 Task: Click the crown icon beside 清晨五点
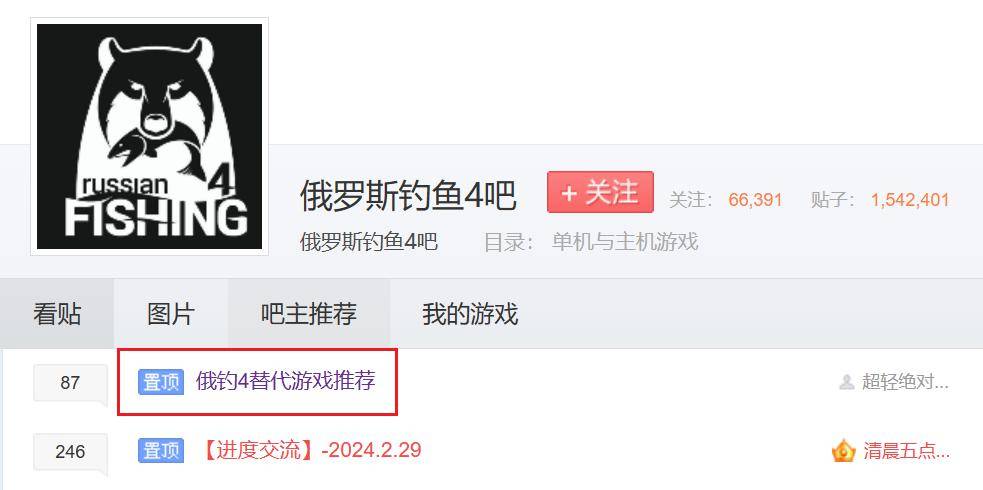[844, 451]
